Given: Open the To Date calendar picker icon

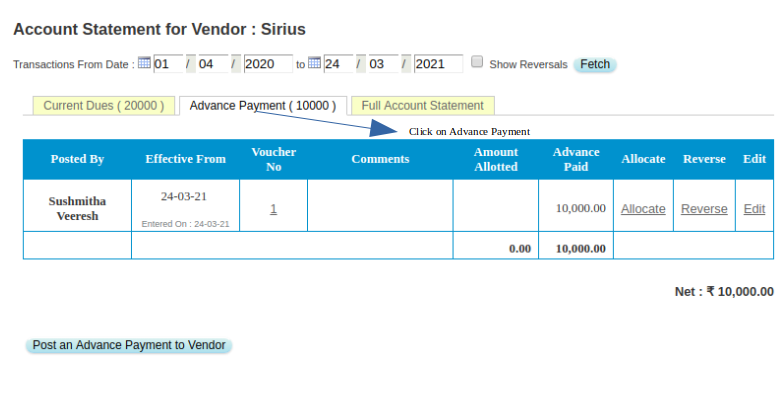Looking at the screenshot, I should point(314,63).
